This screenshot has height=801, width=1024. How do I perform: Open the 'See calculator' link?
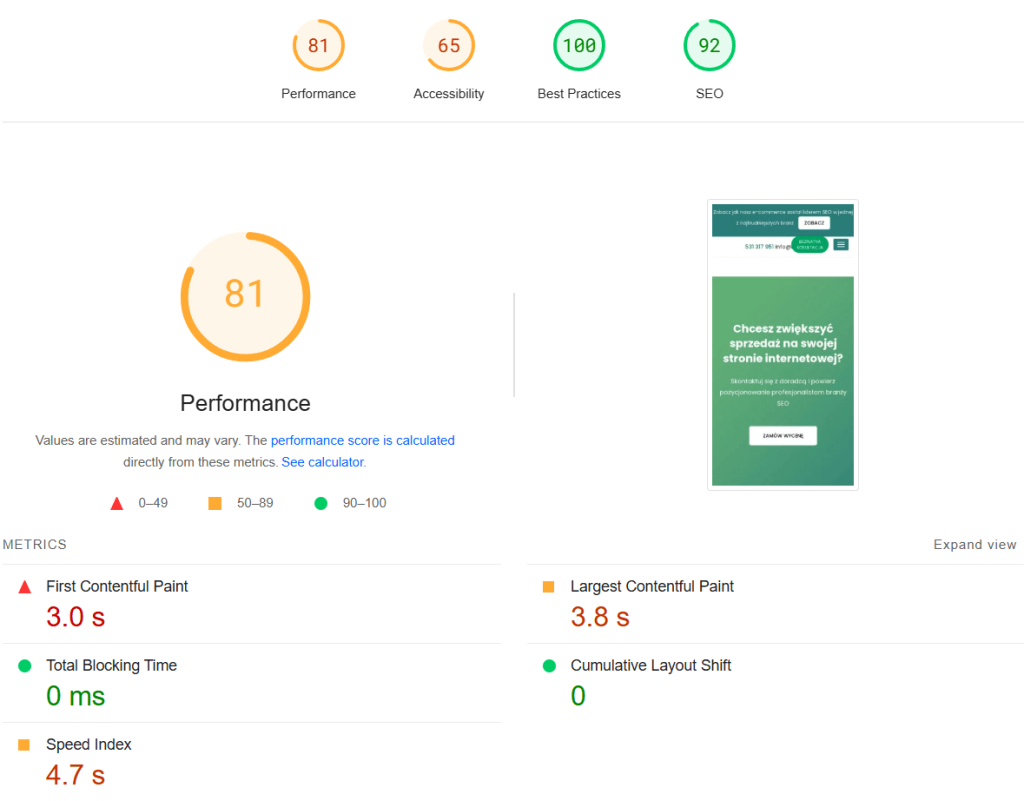click(x=323, y=462)
